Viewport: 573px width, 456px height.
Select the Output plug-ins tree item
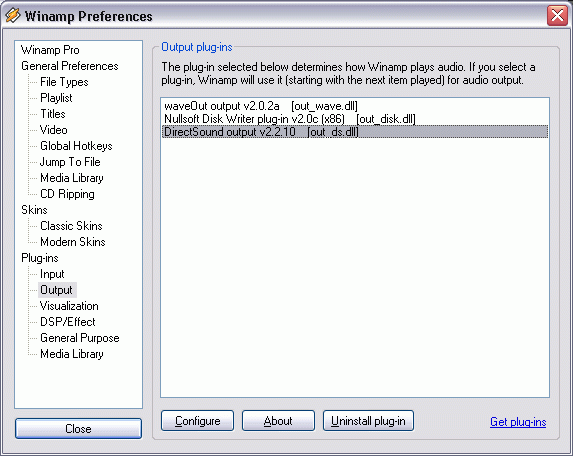pos(56,290)
